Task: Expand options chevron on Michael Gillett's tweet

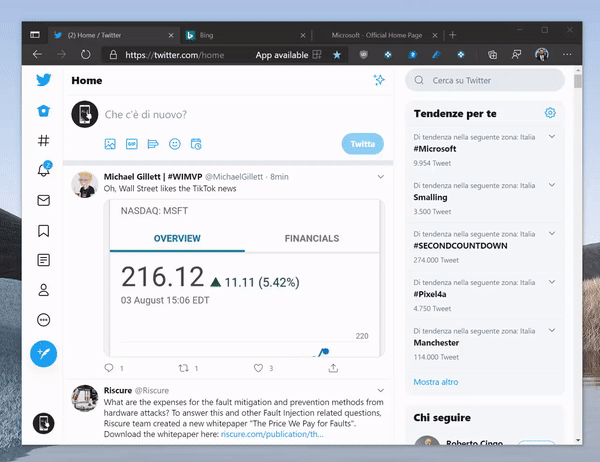Action: [380, 176]
